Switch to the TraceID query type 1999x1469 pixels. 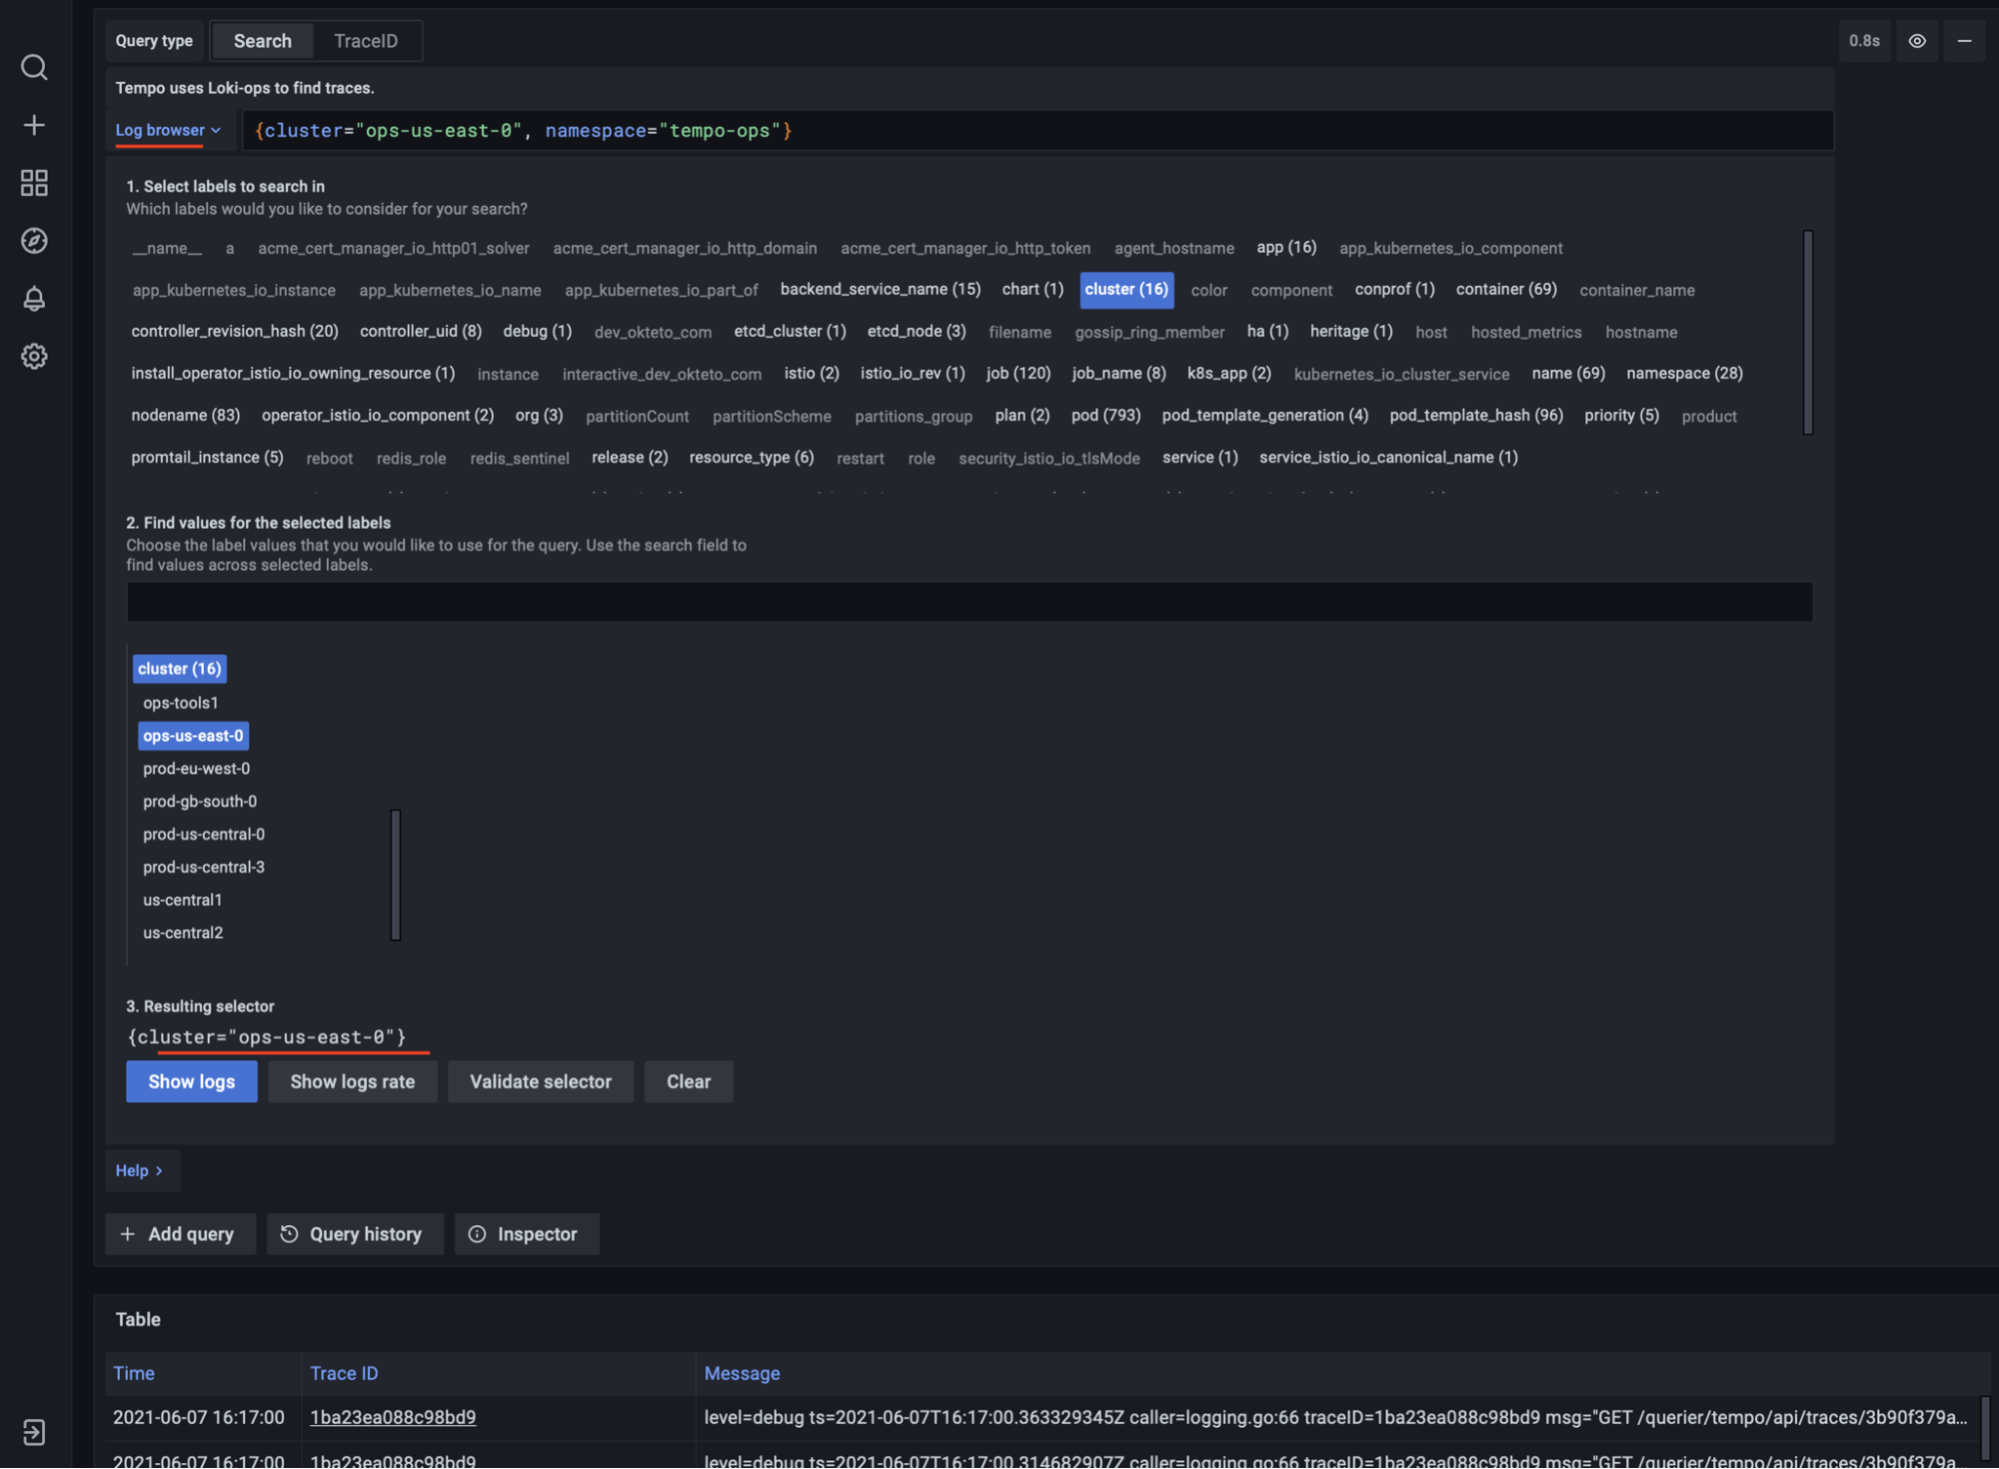[x=365, y=41]
